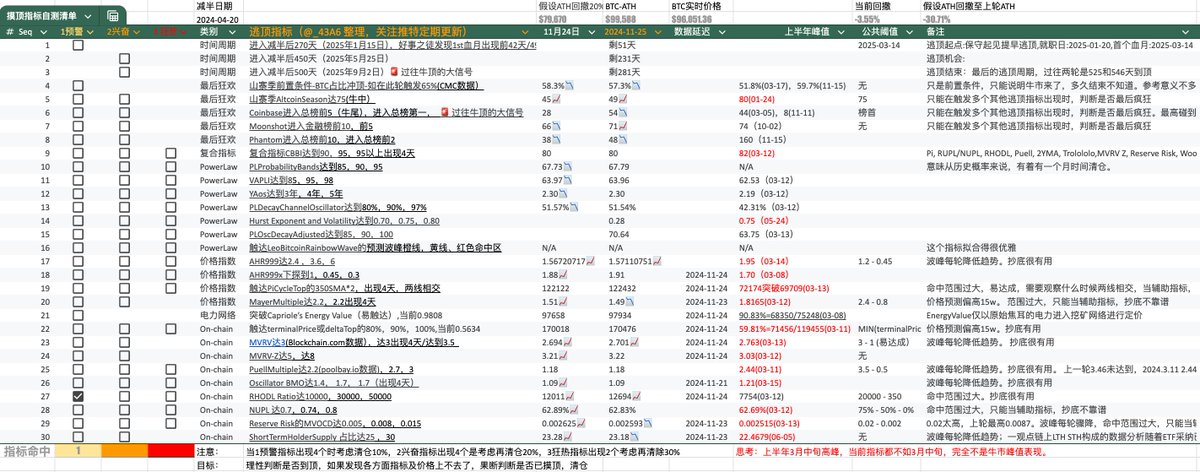
Task: Tick the 2兴奋 checkbox in row 2
Action: pyautogui.click(x=124, y=59)
